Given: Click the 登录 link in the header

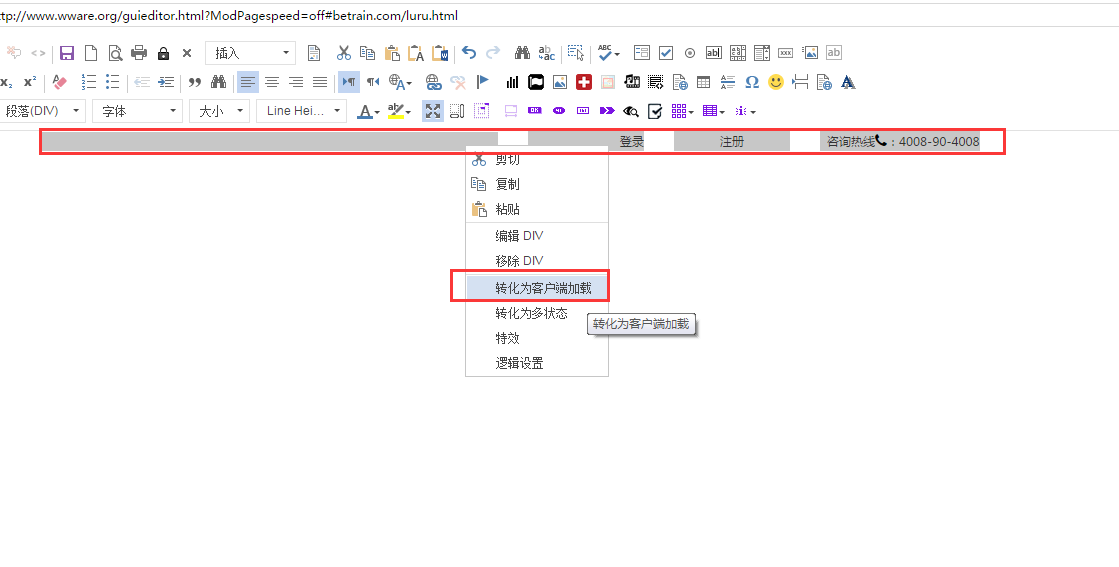Looking at the screenshot, I should point(632,142).
